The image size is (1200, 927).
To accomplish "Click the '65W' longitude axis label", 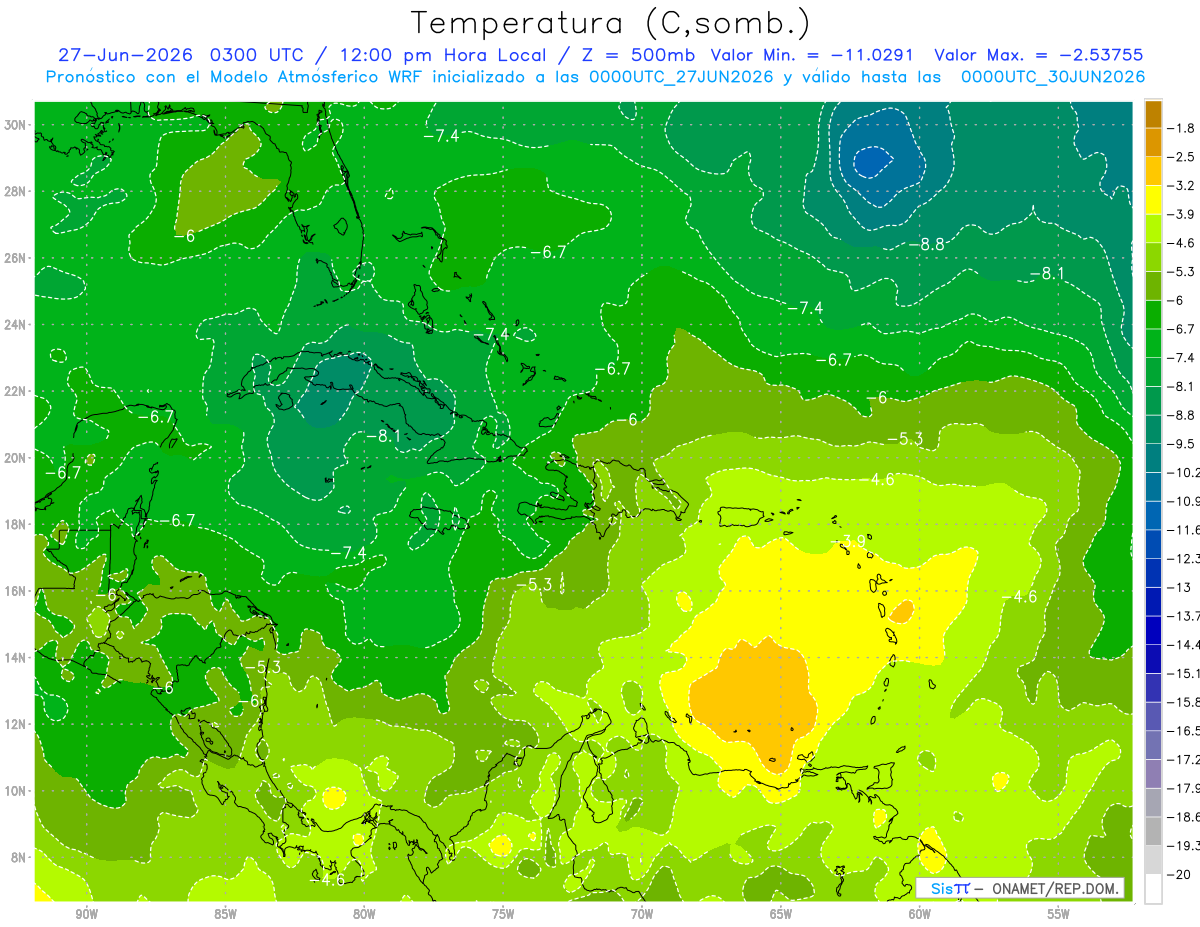I will tap(781, 914).
